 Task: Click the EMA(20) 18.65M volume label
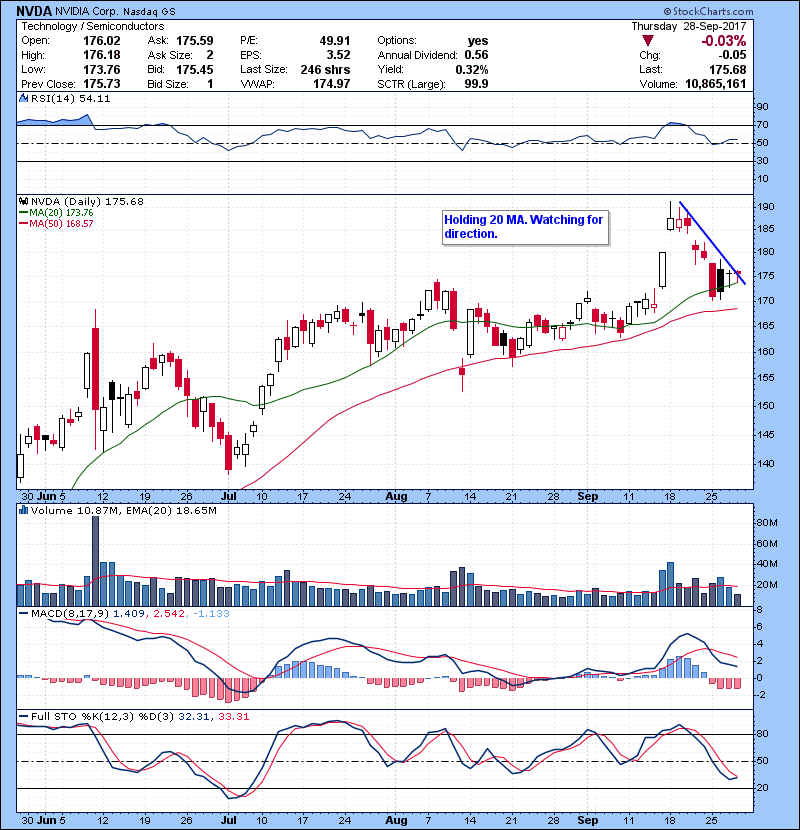point(171,511)
